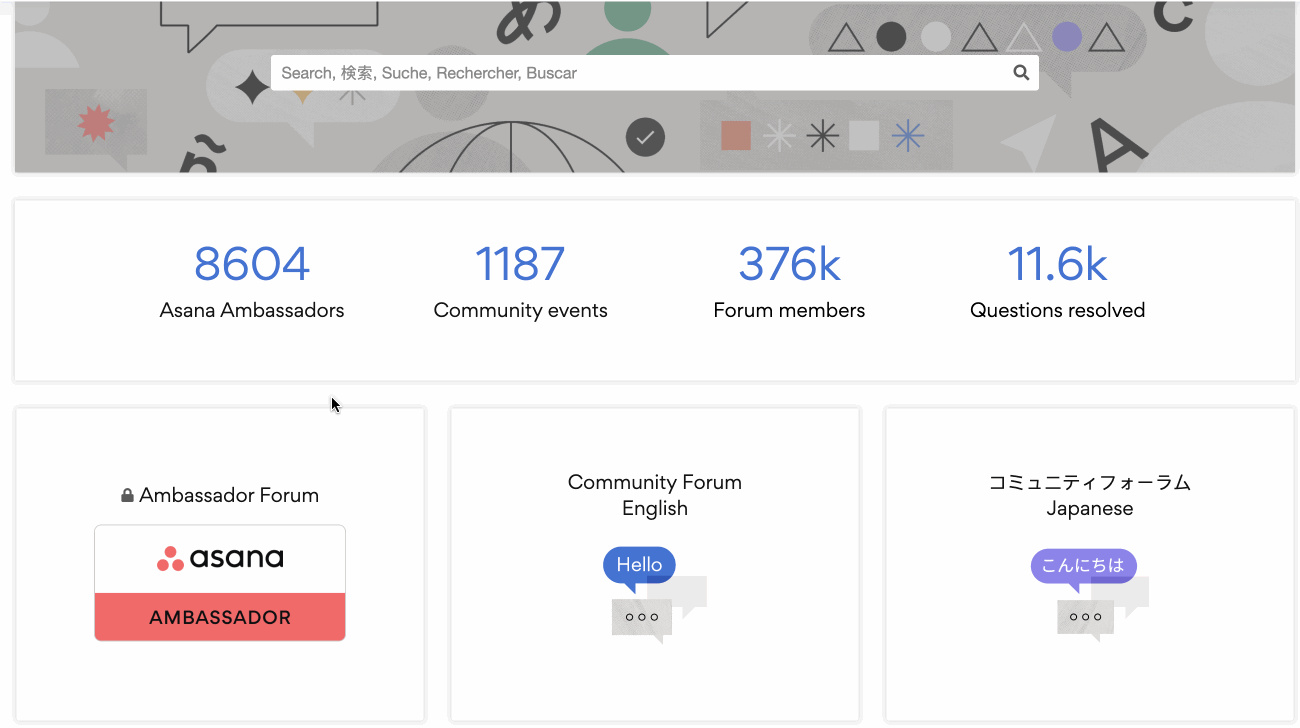Click the 1187 events count
Screen dimensions: 1300x728
(520, 264)
